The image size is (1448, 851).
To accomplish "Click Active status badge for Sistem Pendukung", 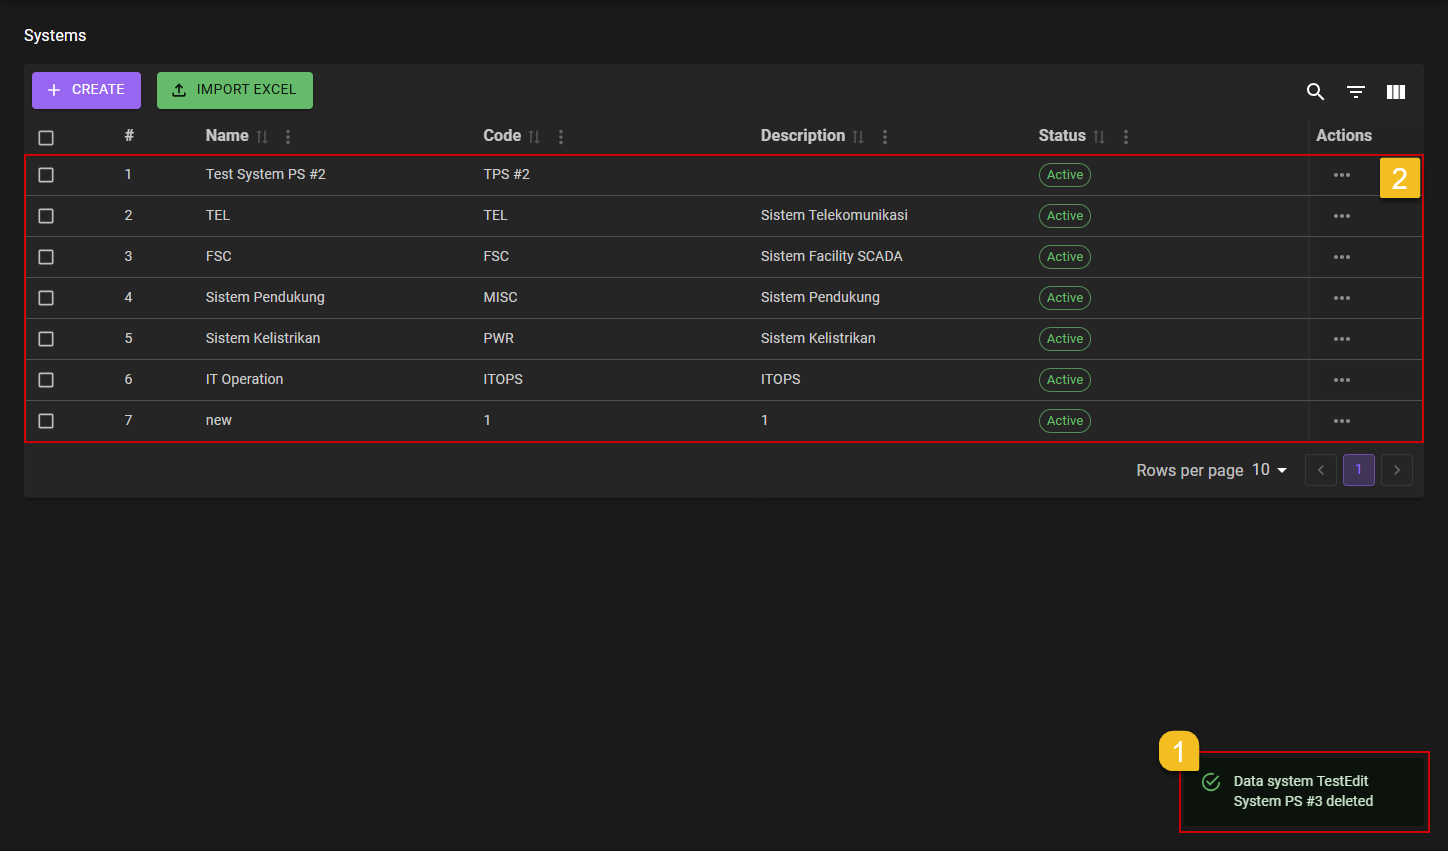I will tap(1064, 298).
